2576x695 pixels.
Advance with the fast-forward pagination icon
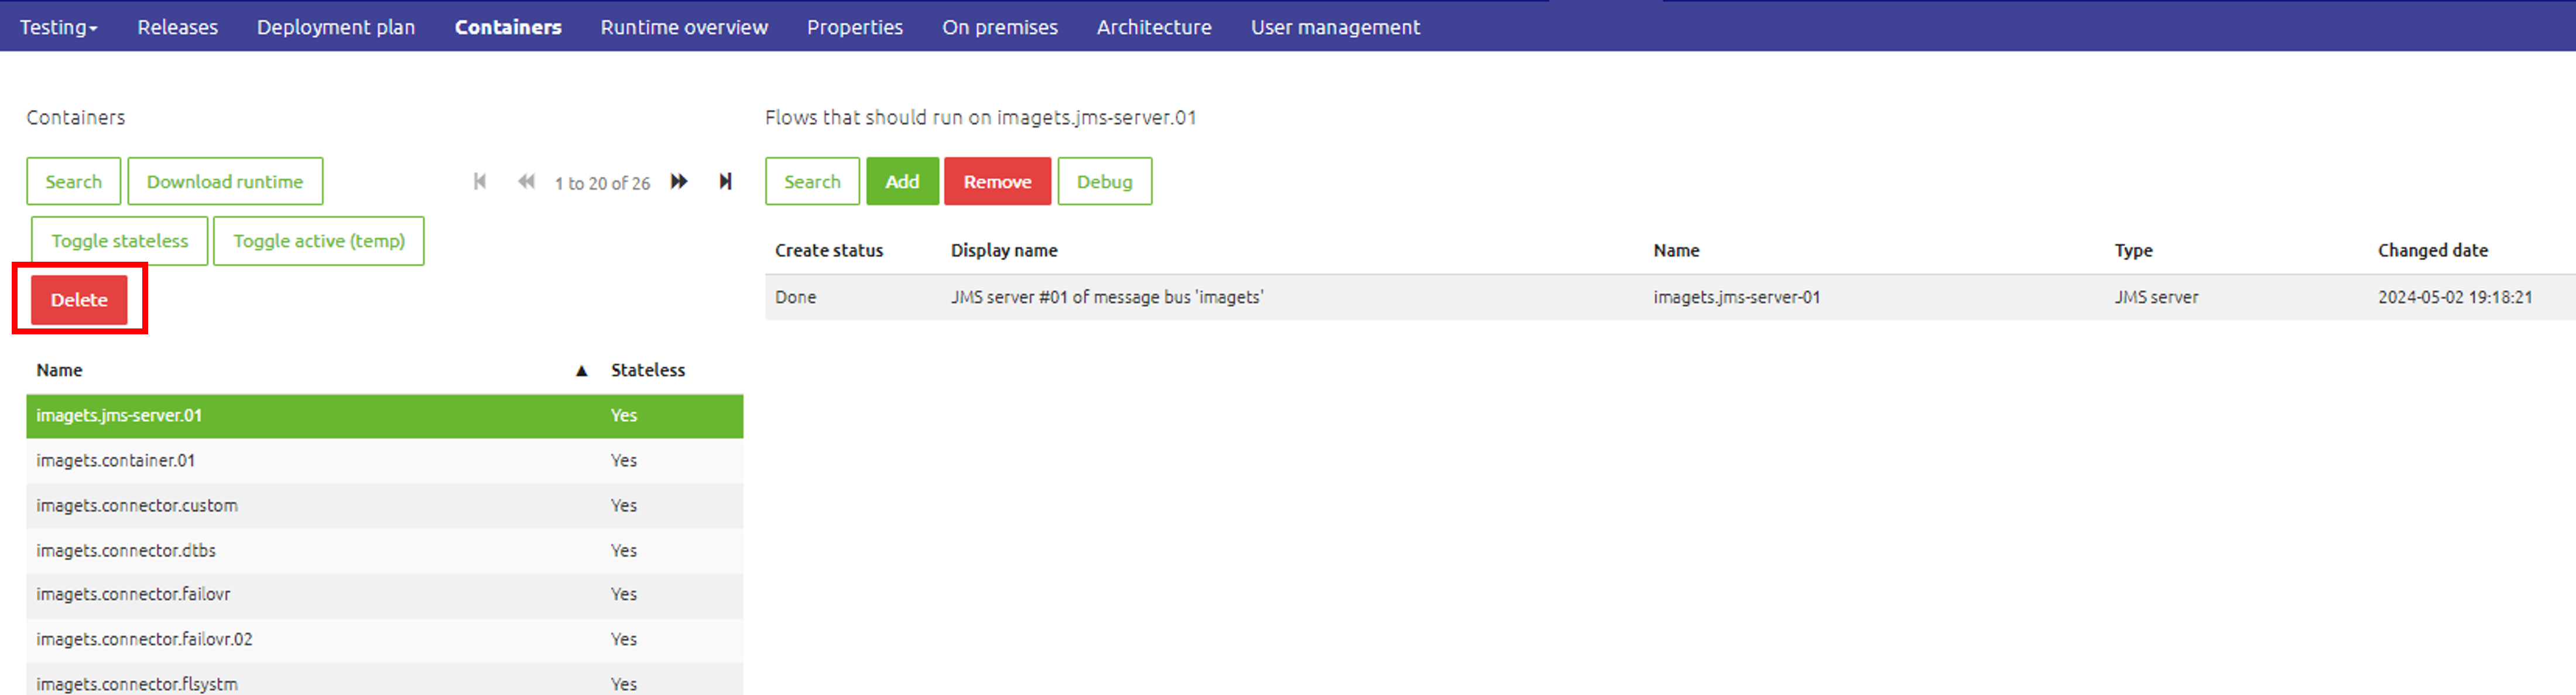point(679,181)
